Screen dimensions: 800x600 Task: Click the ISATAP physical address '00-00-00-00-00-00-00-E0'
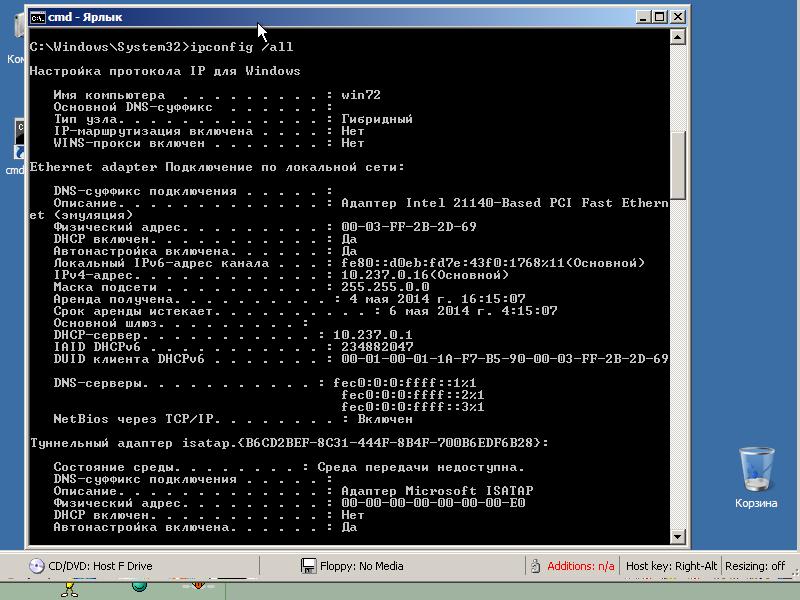pos(433,503)
